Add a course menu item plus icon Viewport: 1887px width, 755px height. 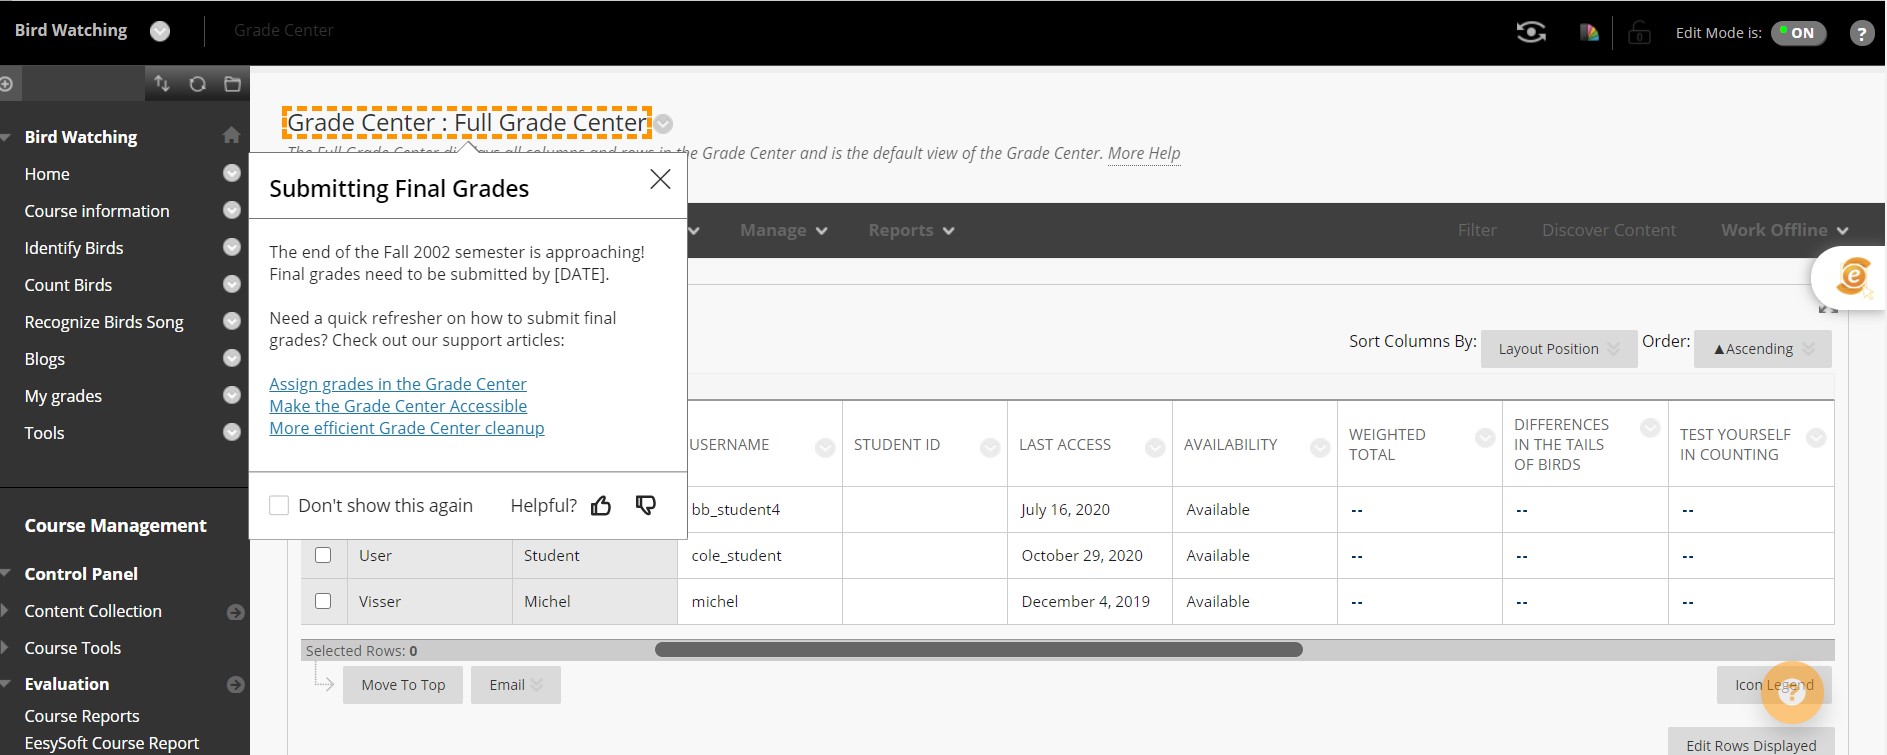pyautogui.click(x=6, y=84)
